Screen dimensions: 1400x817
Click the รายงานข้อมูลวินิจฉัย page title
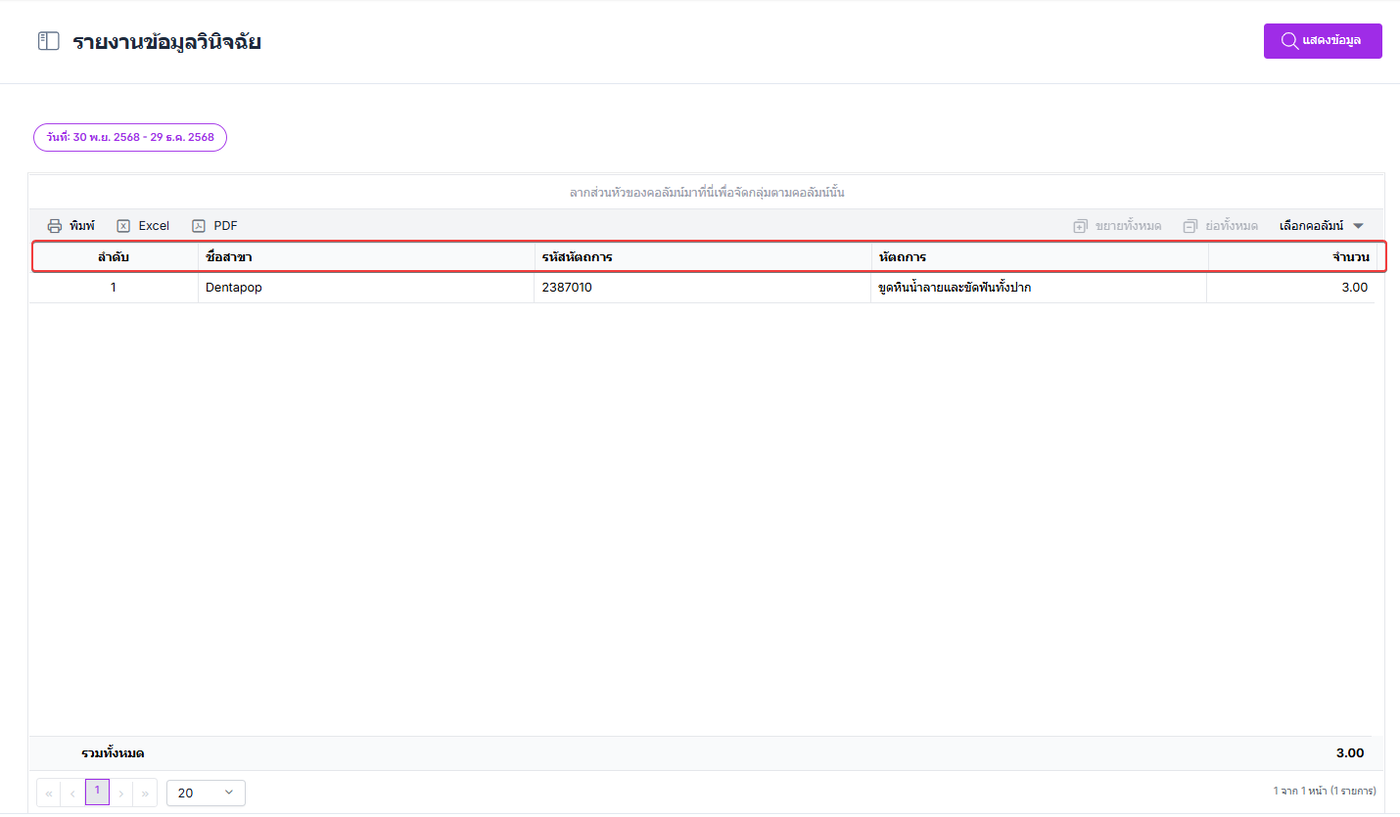pos(167,42)
